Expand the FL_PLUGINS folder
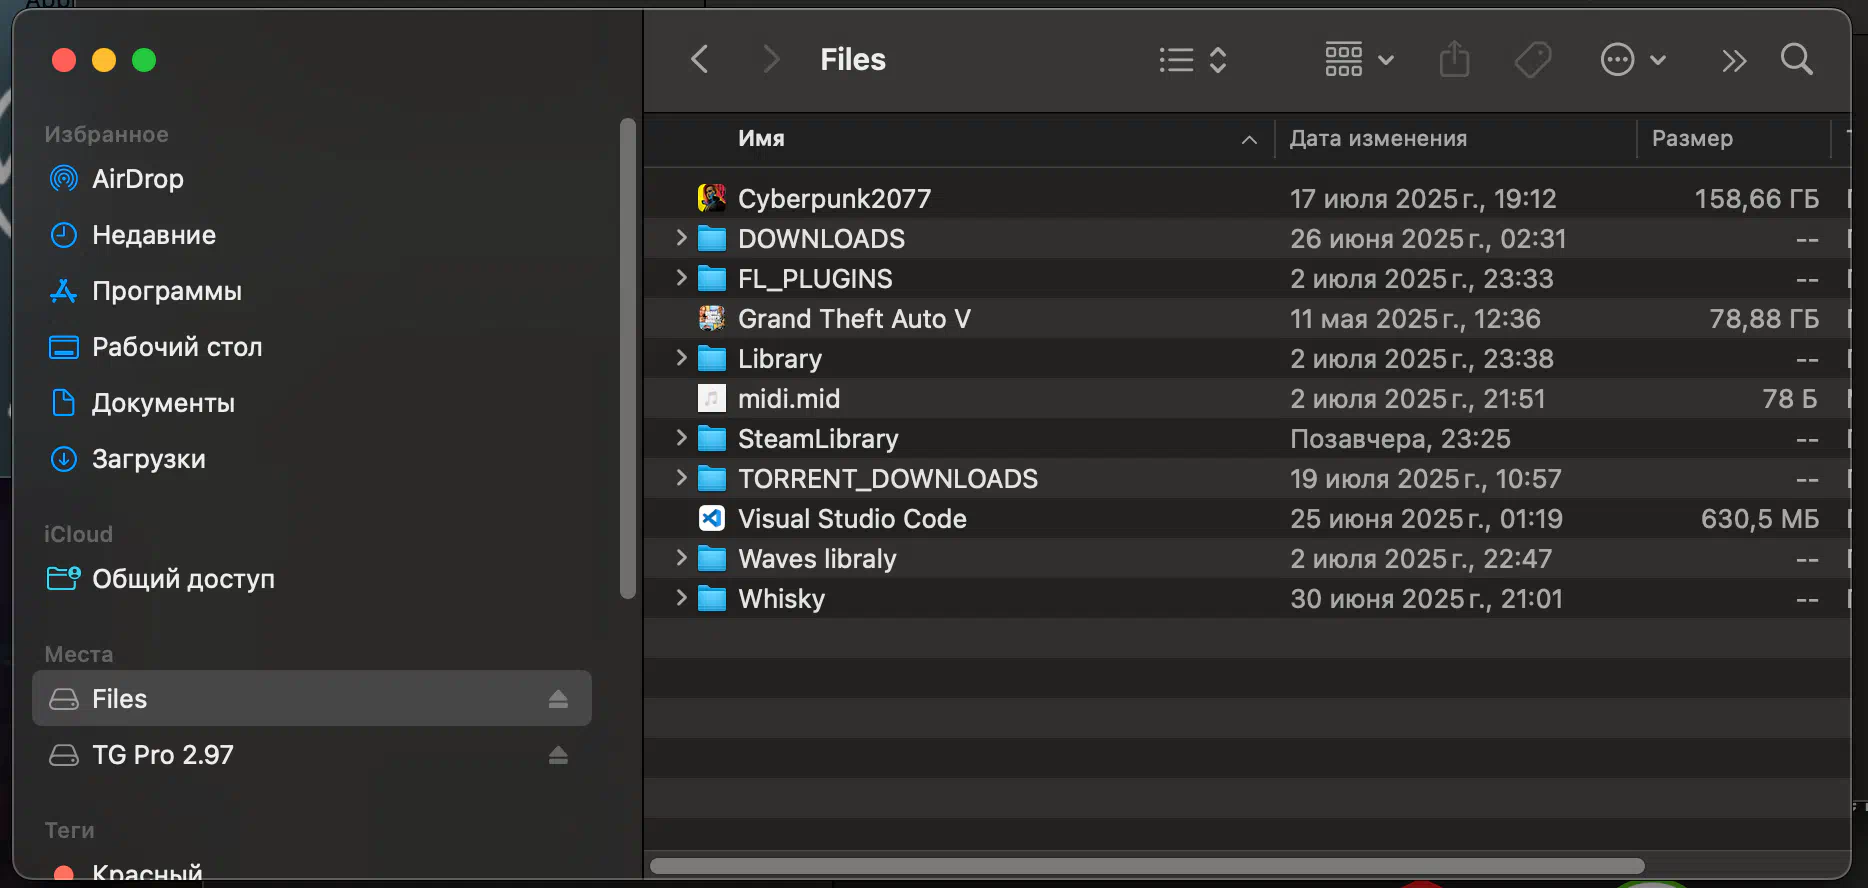This screenshot has width=1868, height=888. coord(681,278)
